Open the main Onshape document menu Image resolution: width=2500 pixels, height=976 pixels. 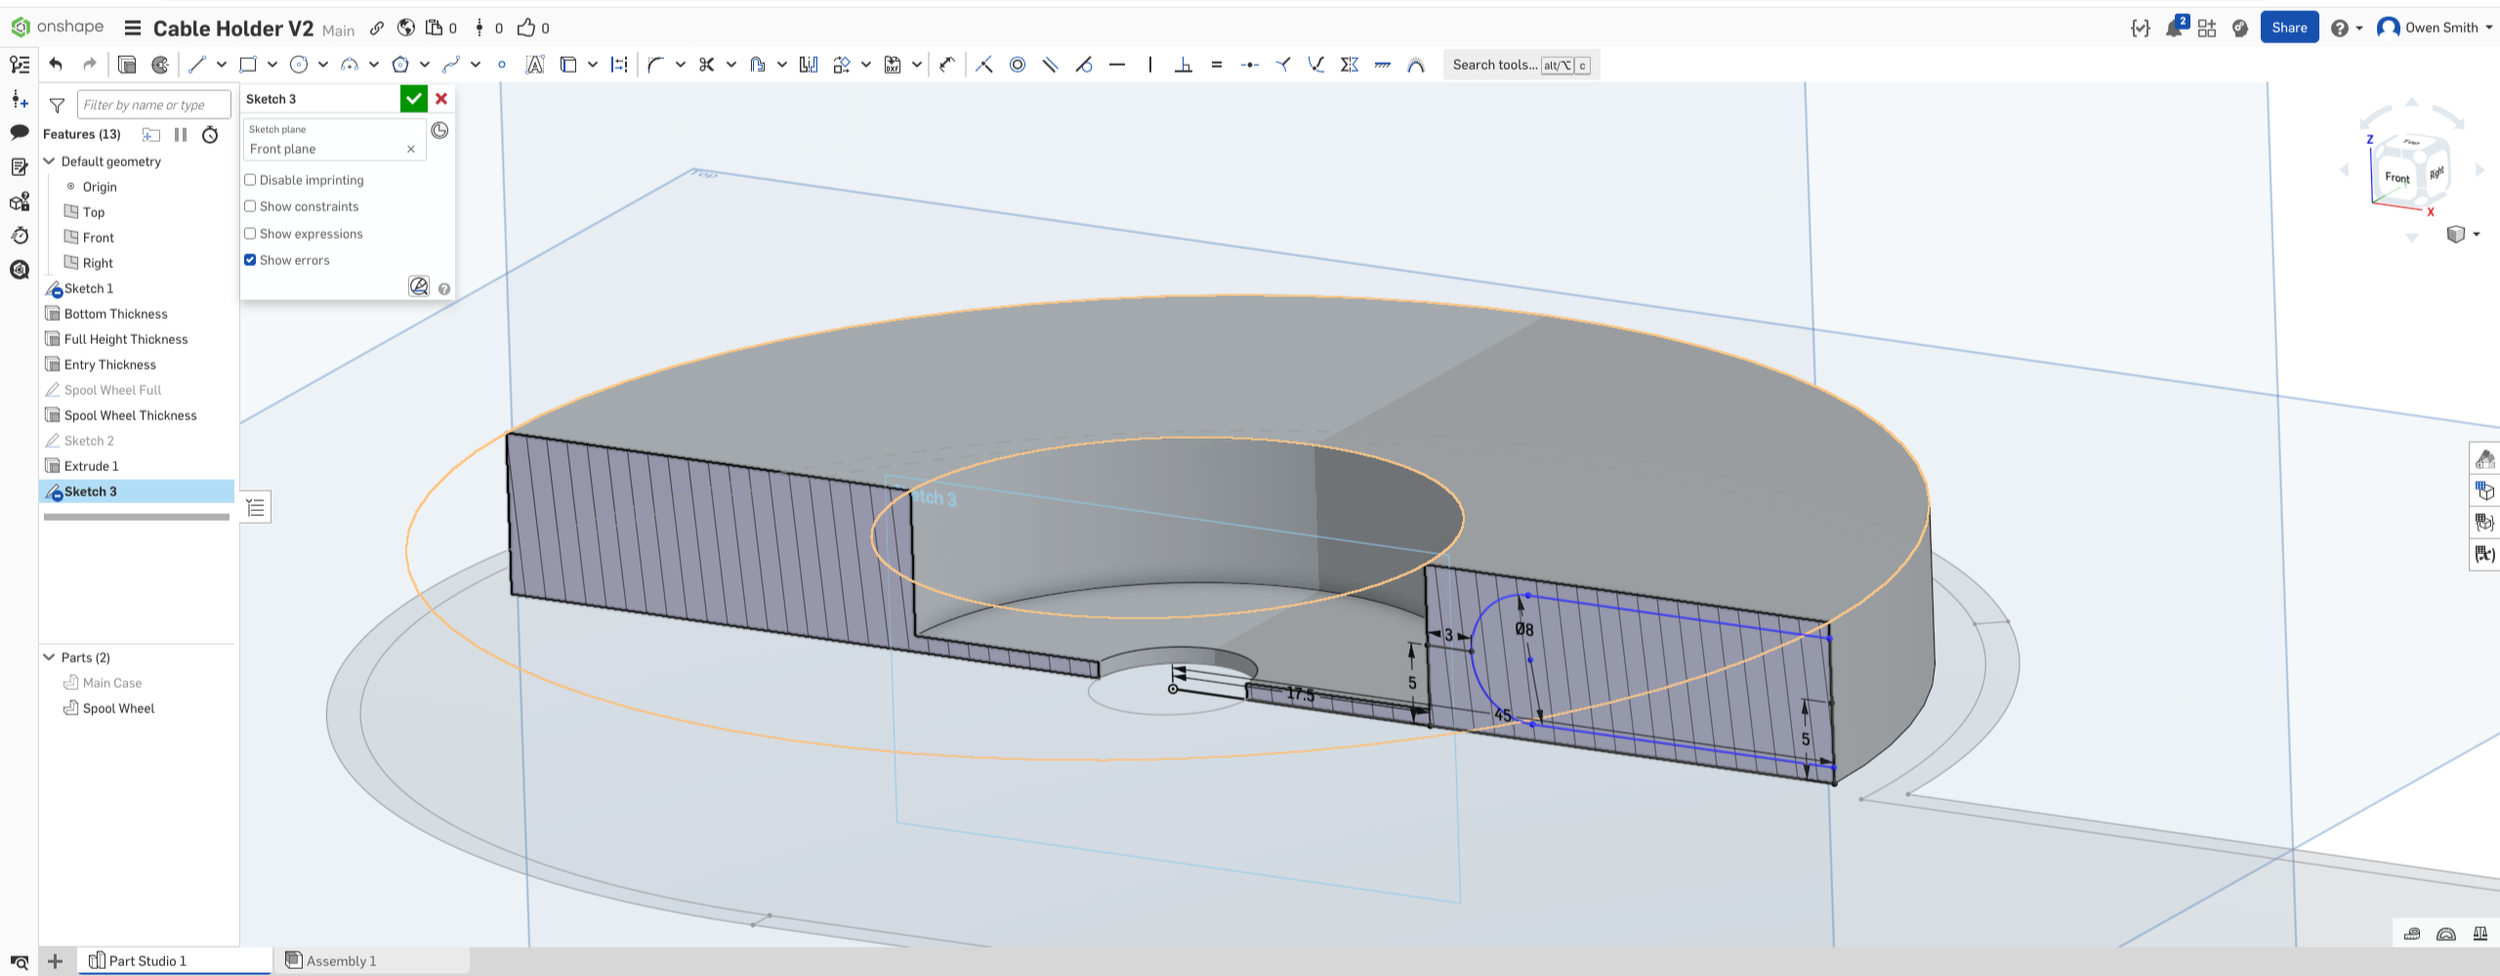point(133,28)
